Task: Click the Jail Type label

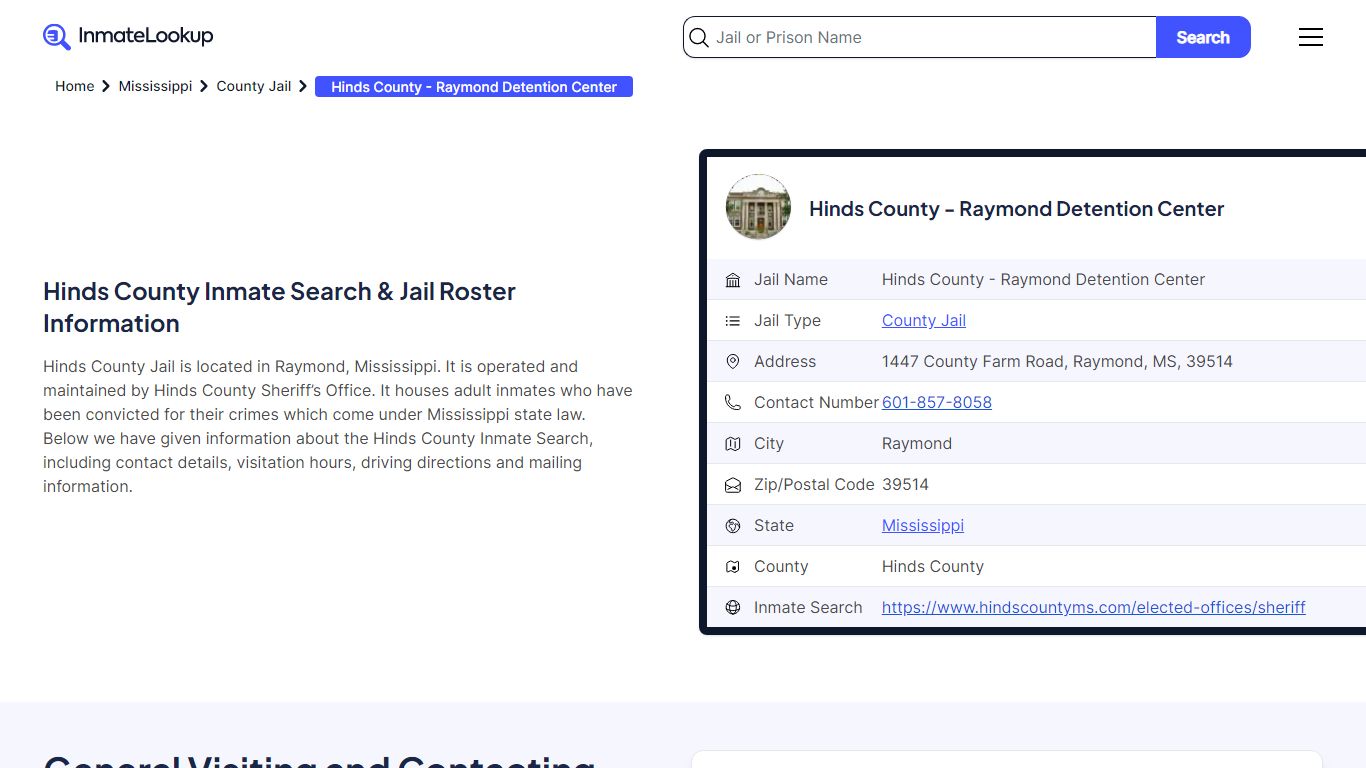Action: pos(787,320)
